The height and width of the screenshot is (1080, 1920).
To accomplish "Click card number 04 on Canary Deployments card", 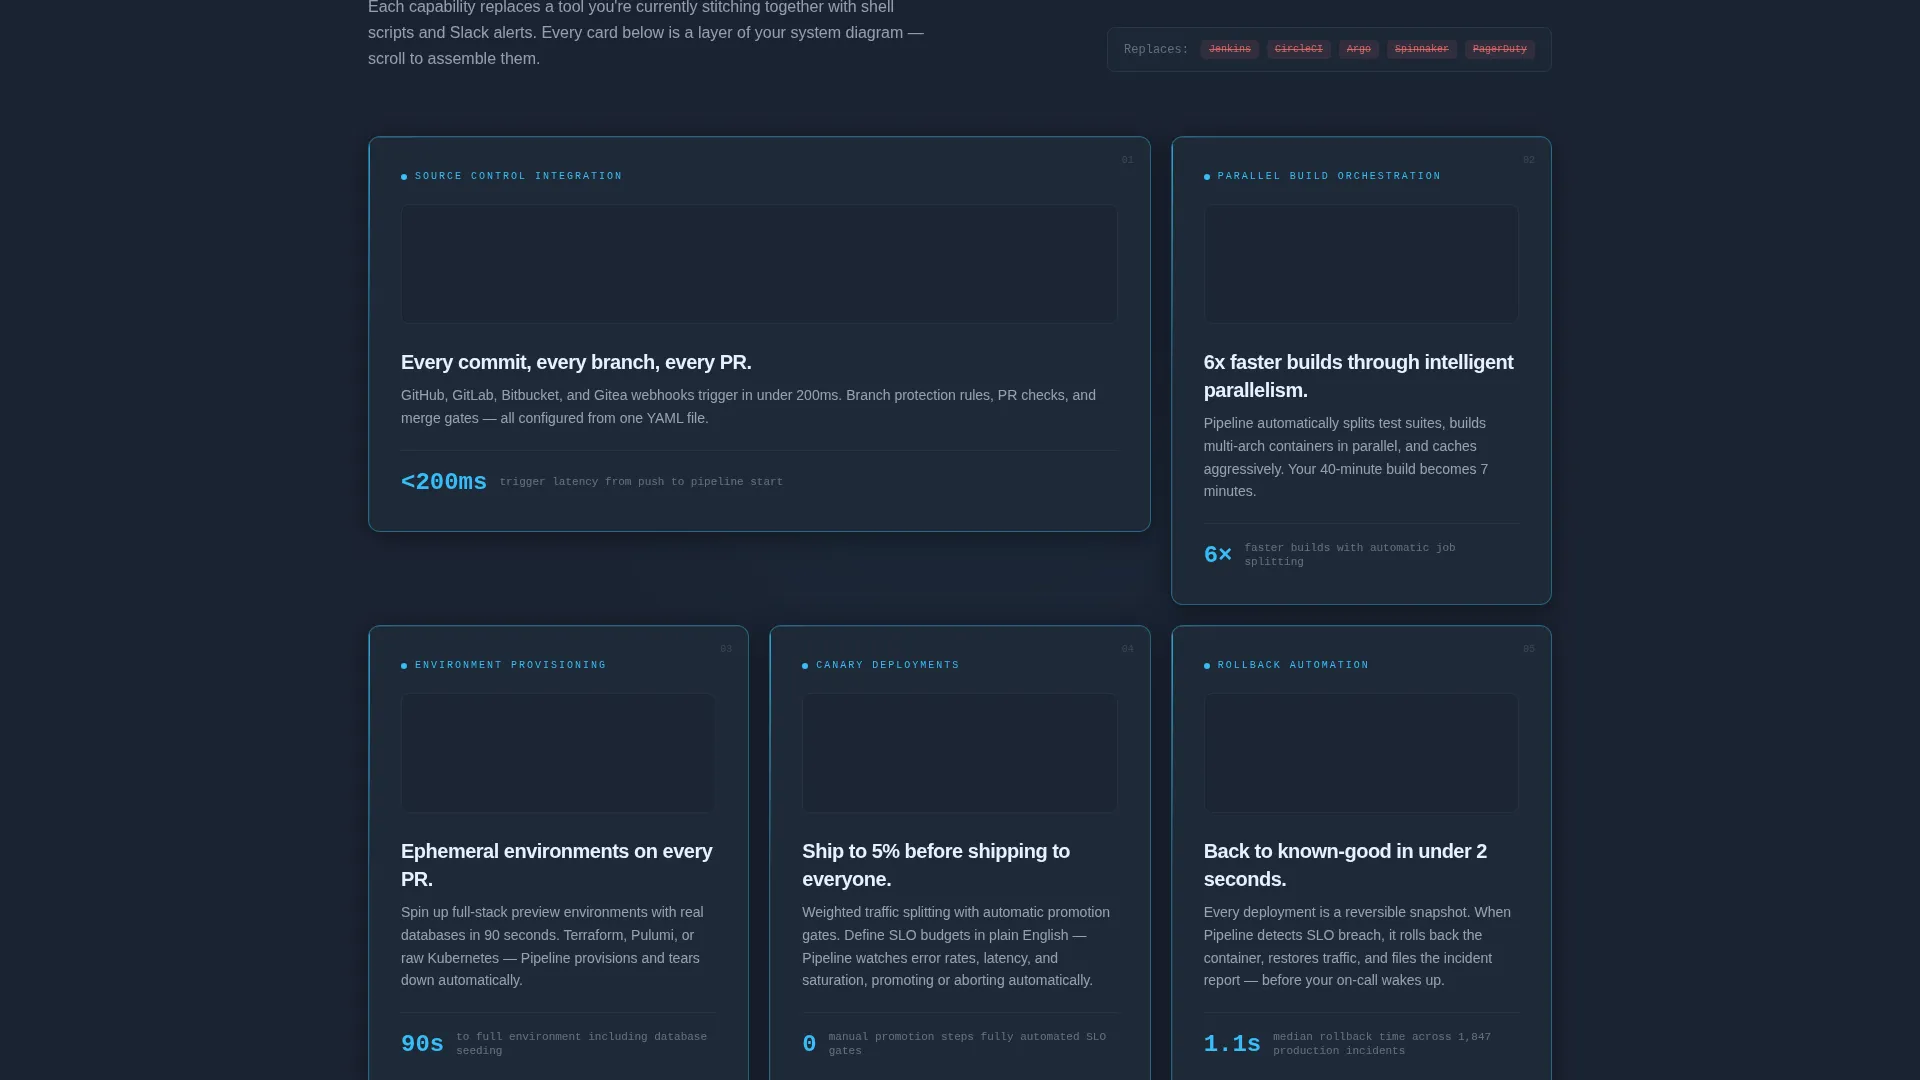I will (1127, 649).
